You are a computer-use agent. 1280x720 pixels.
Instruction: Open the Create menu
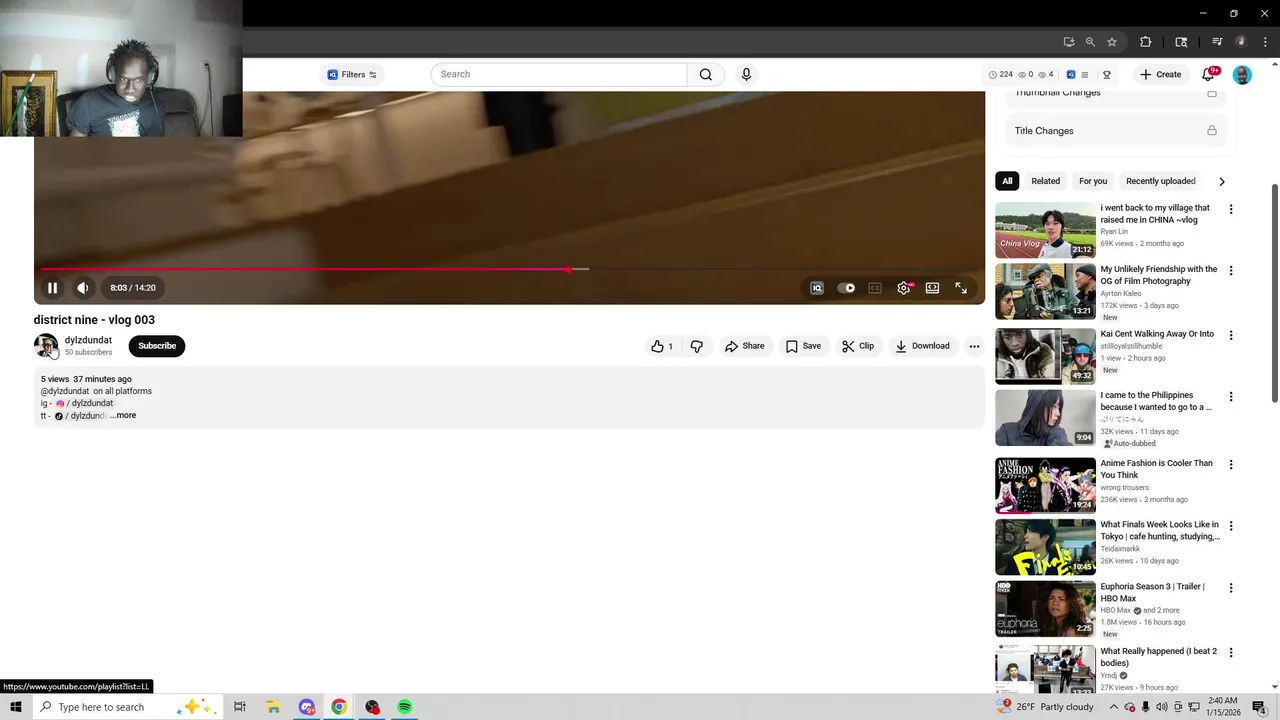1161,74
